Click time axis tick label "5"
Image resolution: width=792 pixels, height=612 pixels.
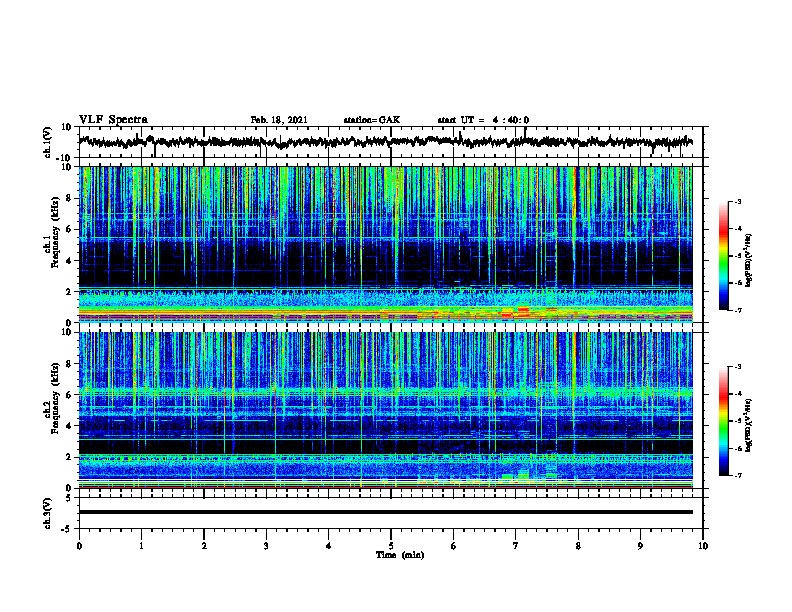tap(391, 546)
